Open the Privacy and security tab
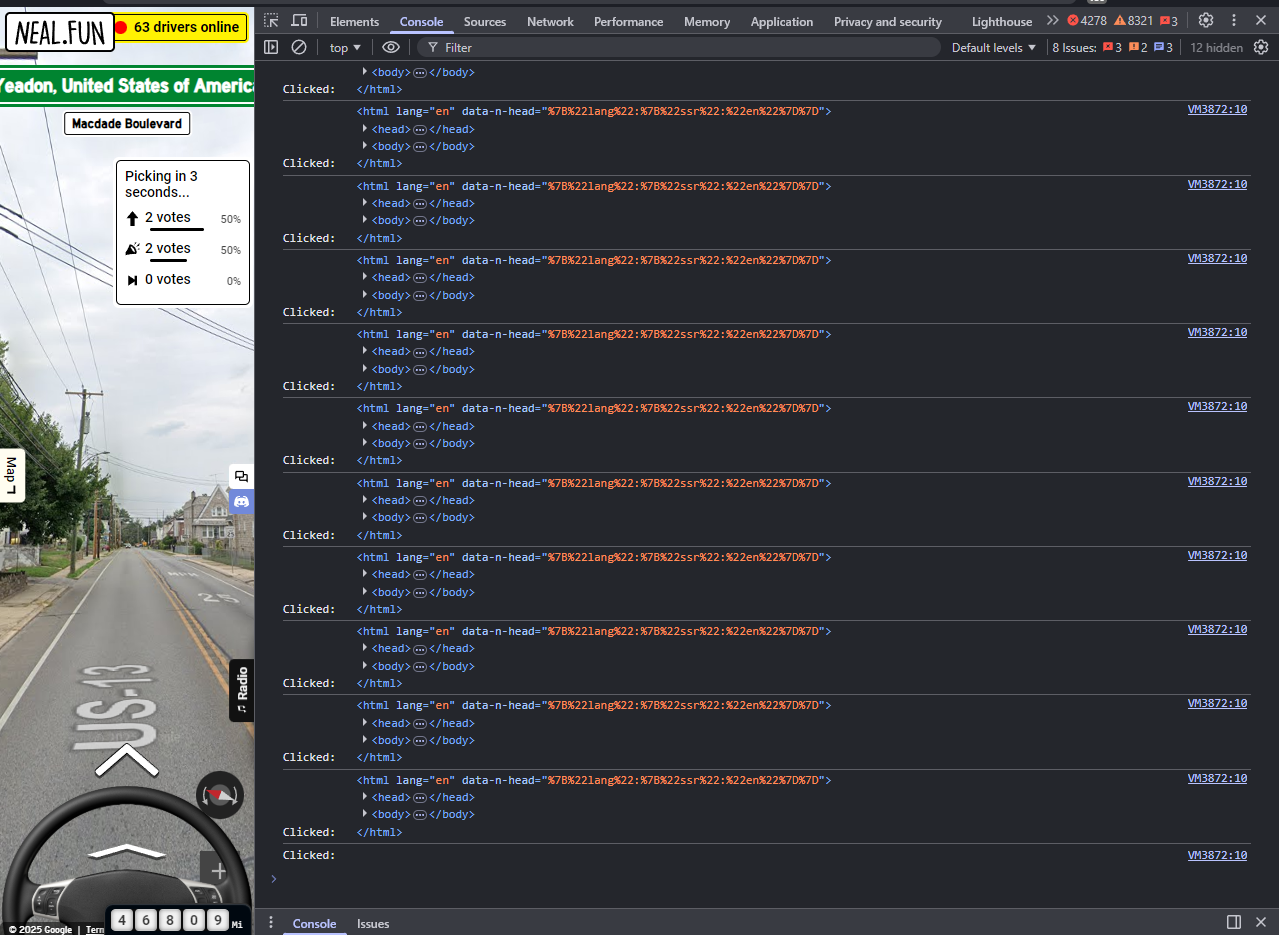This screenshot has width=1279, height=935. pos(888,21)
